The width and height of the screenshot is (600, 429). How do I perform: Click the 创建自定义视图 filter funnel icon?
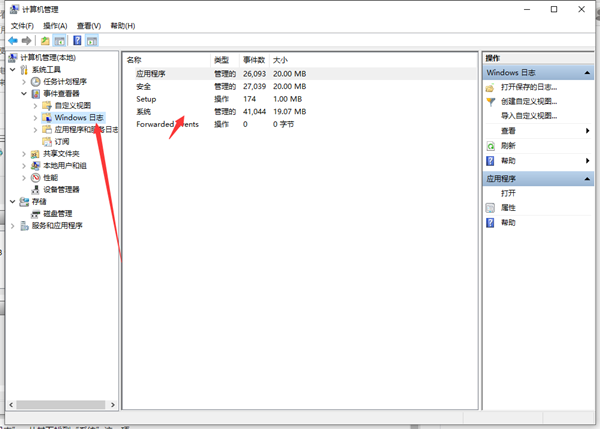[x=490, y=102]
